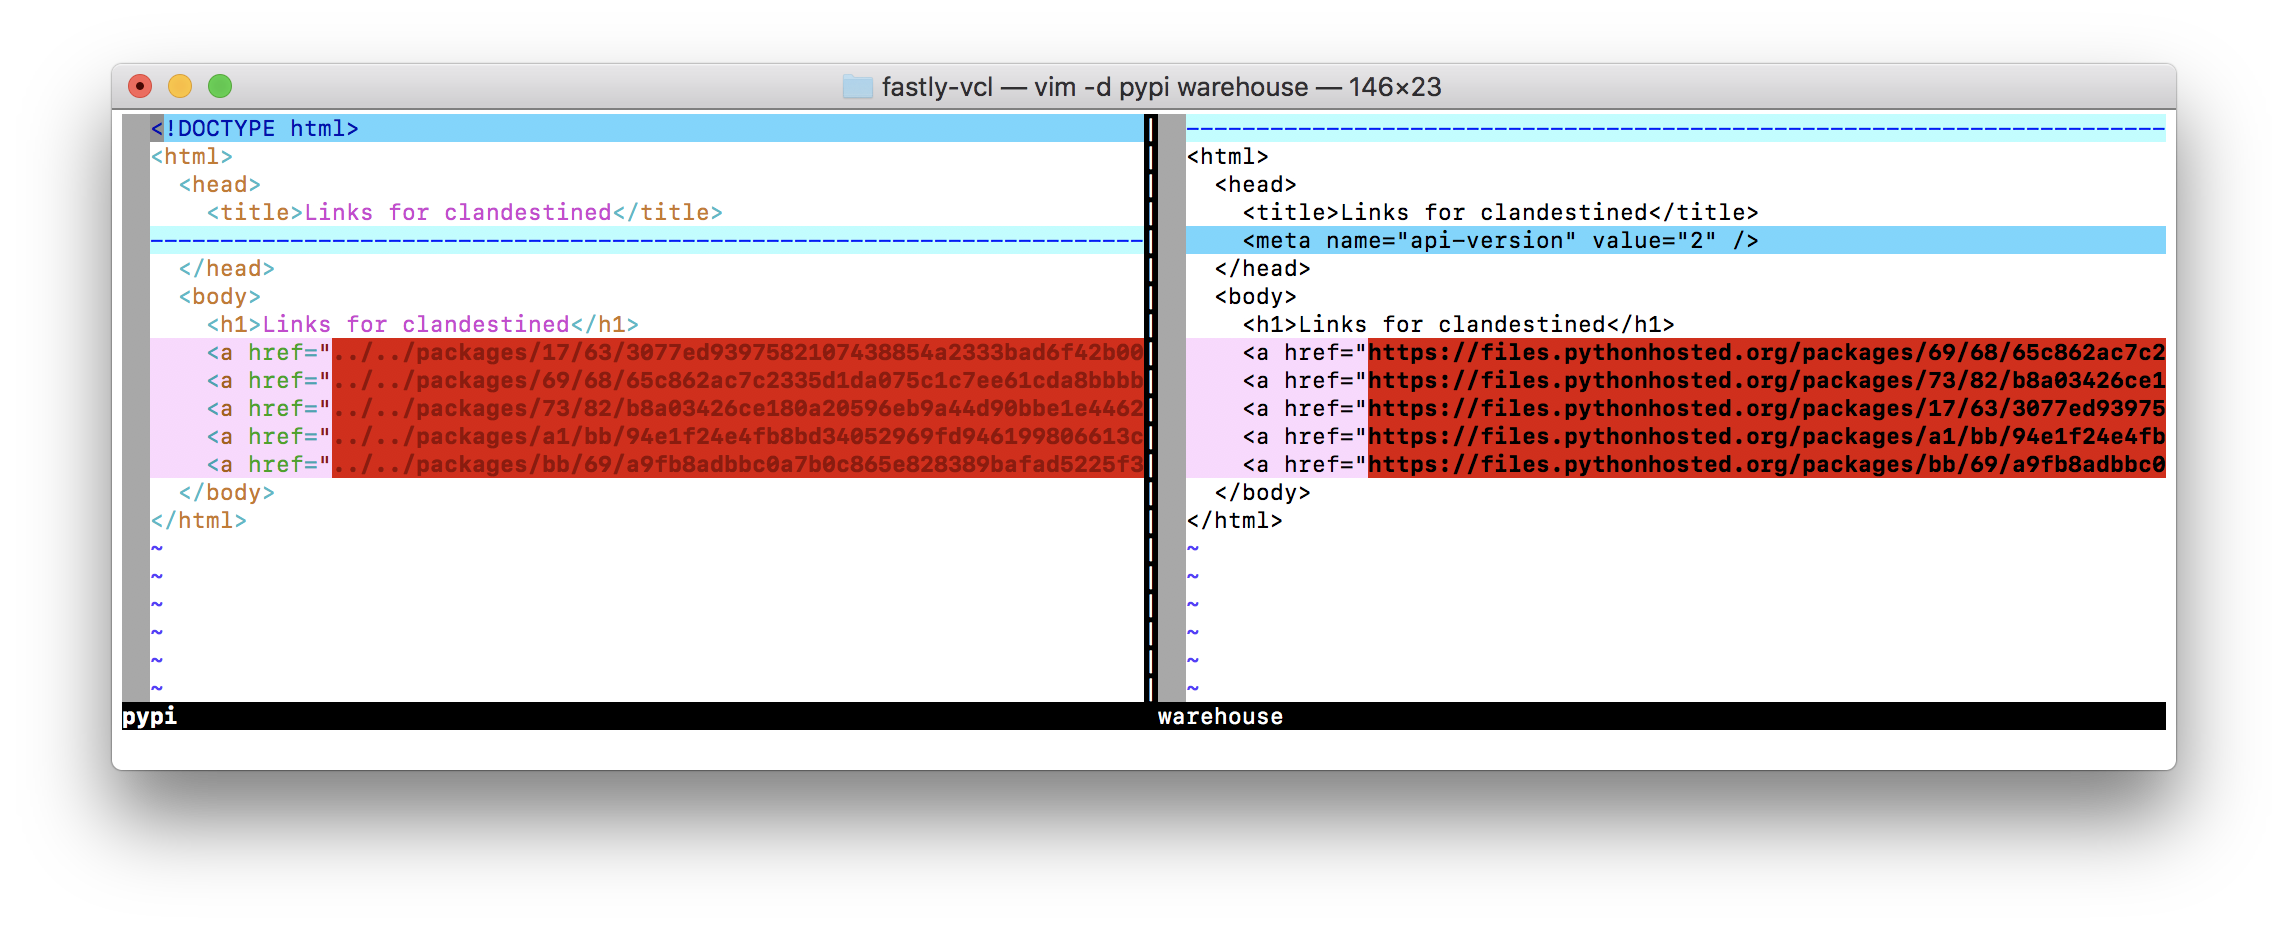Click '<body>' opening tag in the warehouse pane

tap(1256, 296)
